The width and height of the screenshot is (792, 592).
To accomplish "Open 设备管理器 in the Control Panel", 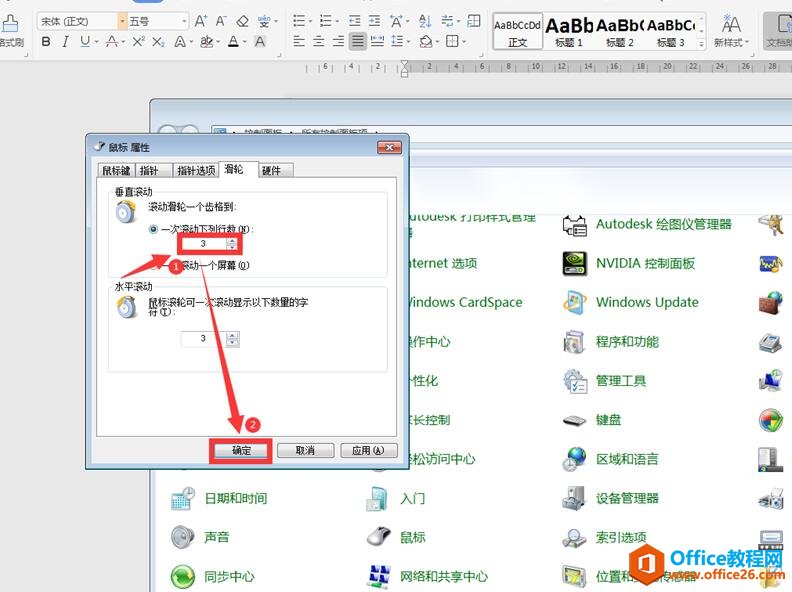I will (611, 499).
